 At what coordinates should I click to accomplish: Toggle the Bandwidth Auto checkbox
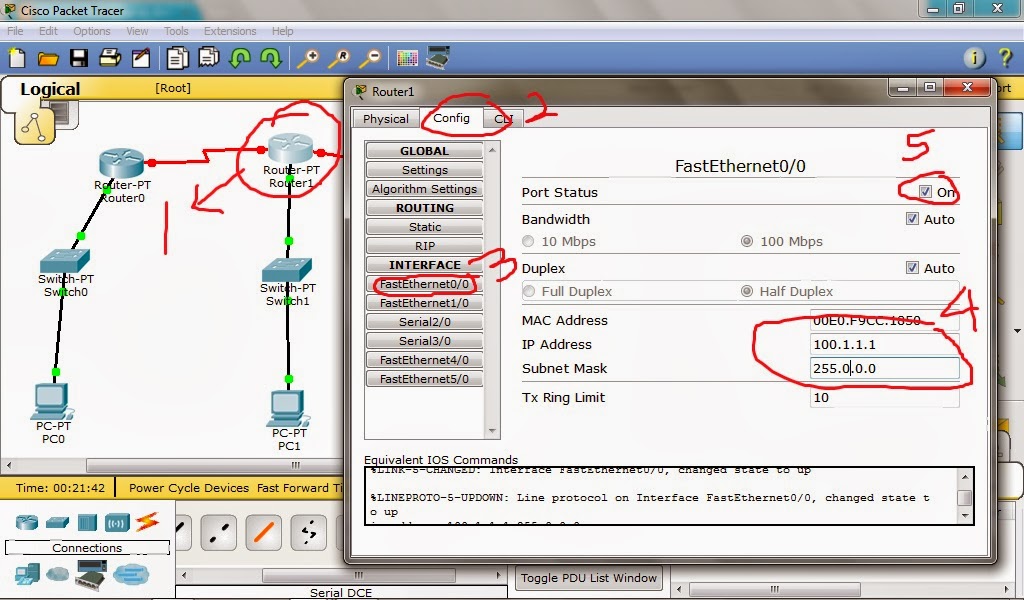tap(912, 219)
